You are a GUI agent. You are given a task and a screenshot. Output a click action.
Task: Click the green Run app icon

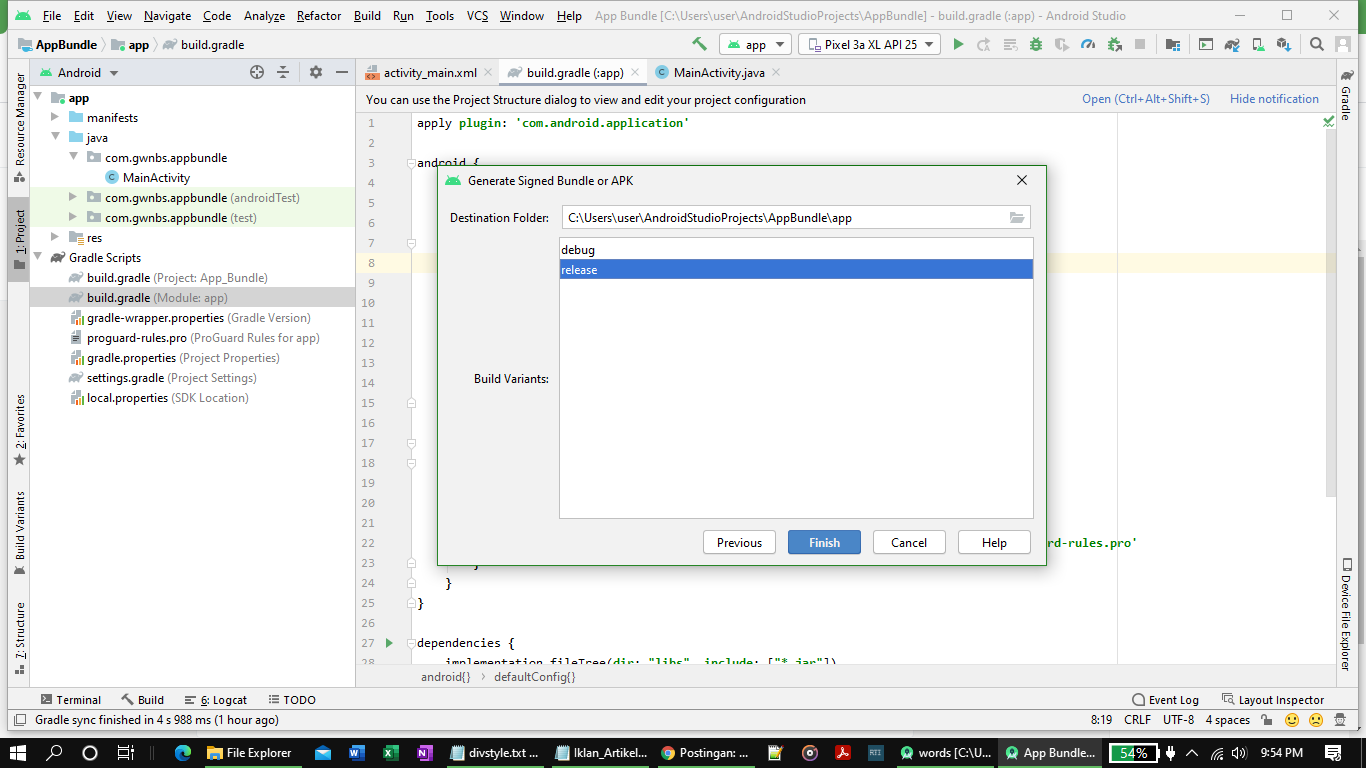957,44
